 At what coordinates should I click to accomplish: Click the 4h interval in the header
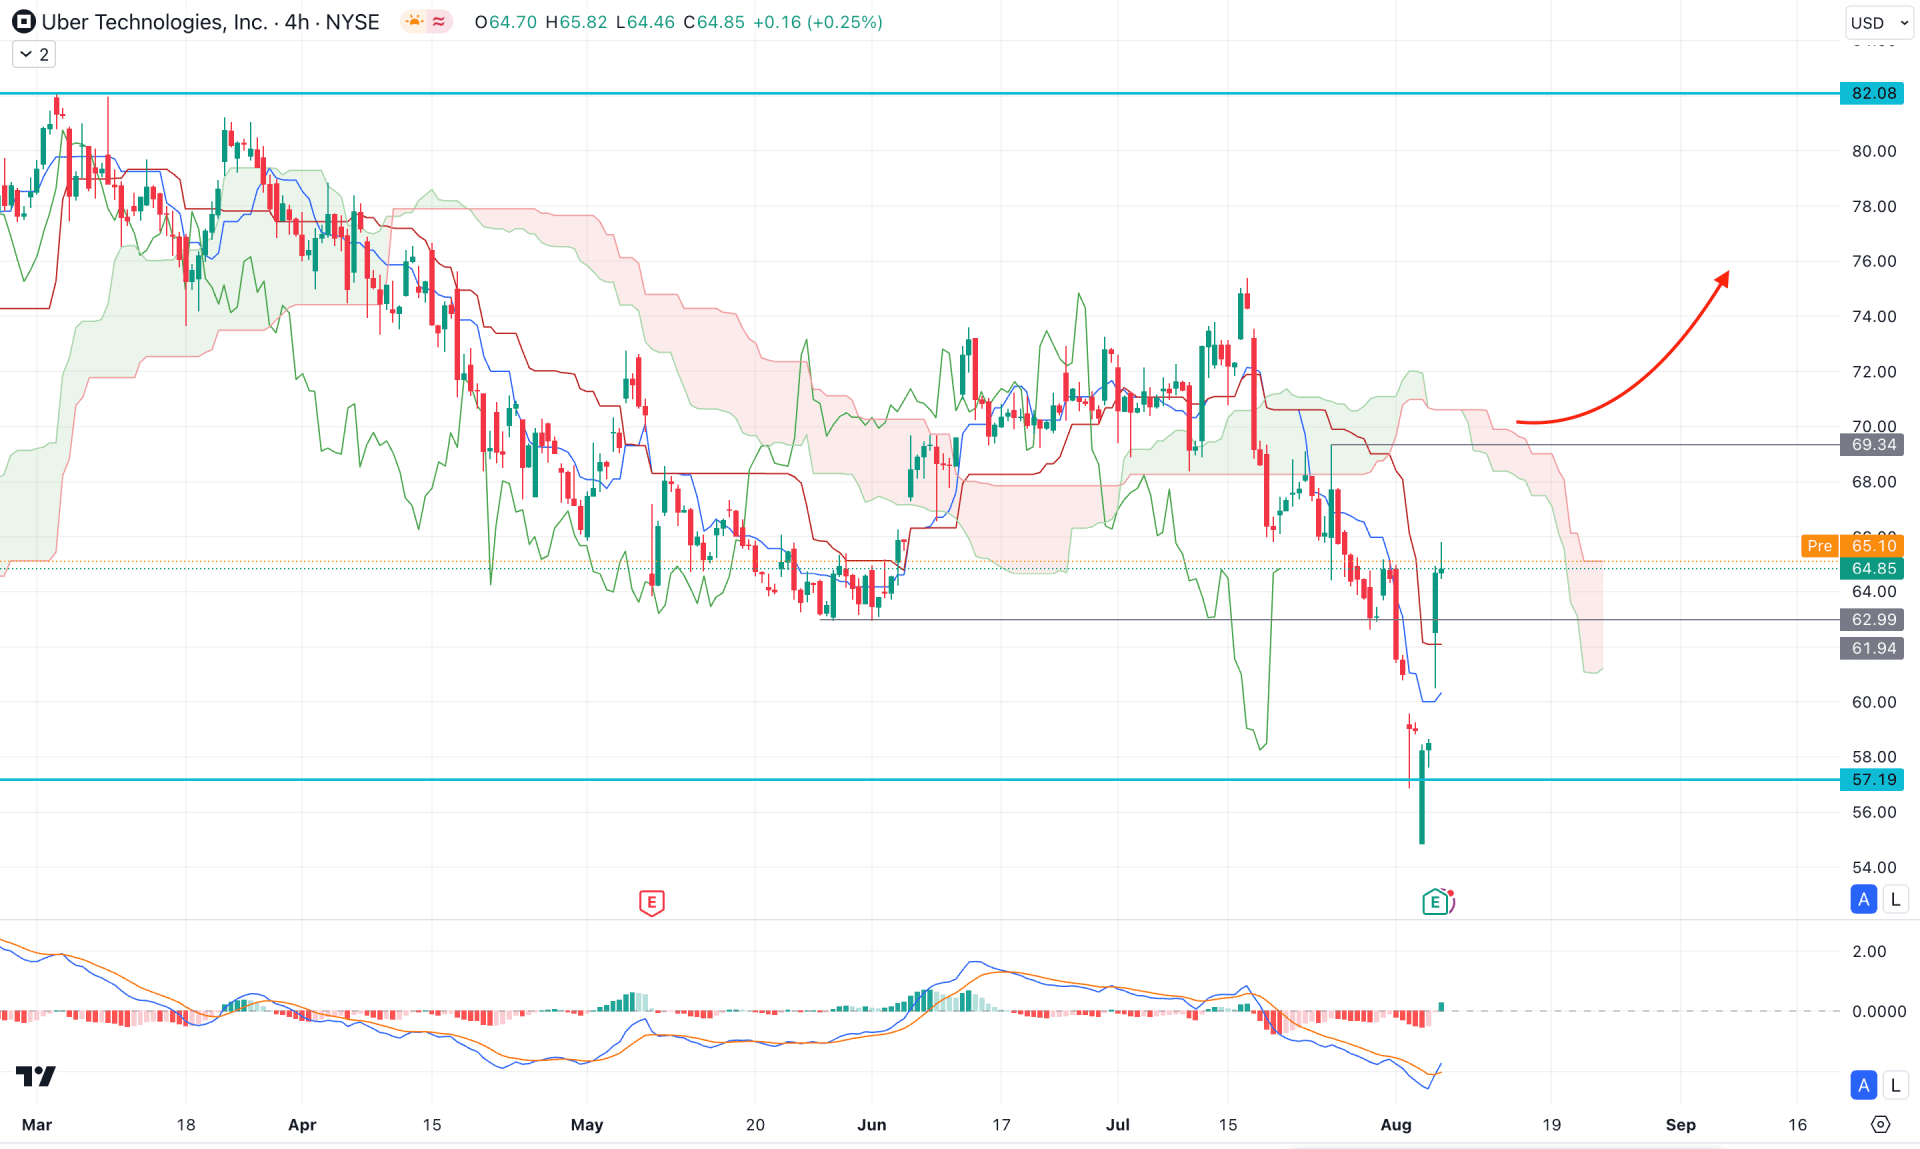[x=297, y=22]
